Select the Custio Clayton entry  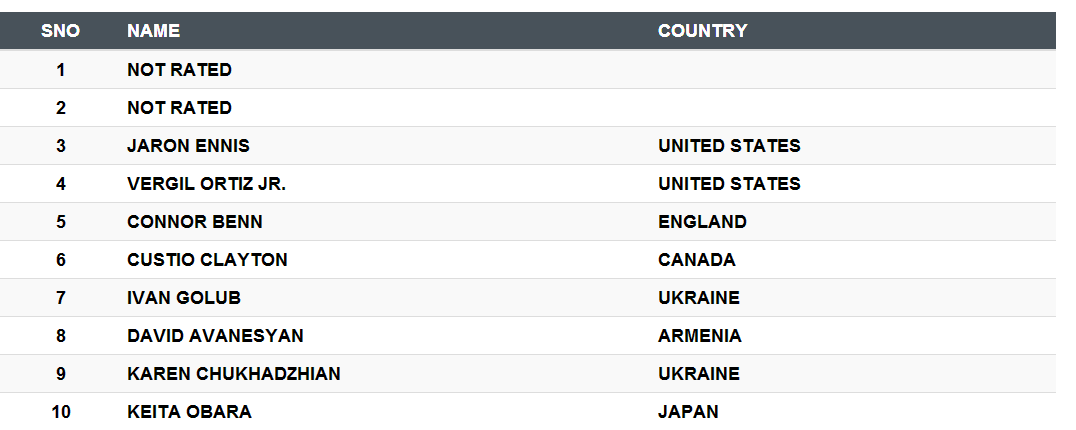click(207, 260)
